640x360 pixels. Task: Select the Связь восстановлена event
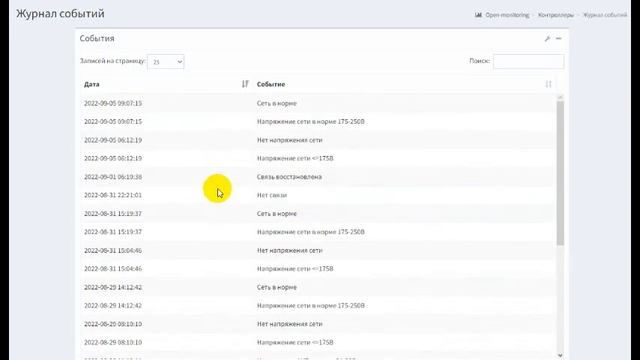coord(289,177)
